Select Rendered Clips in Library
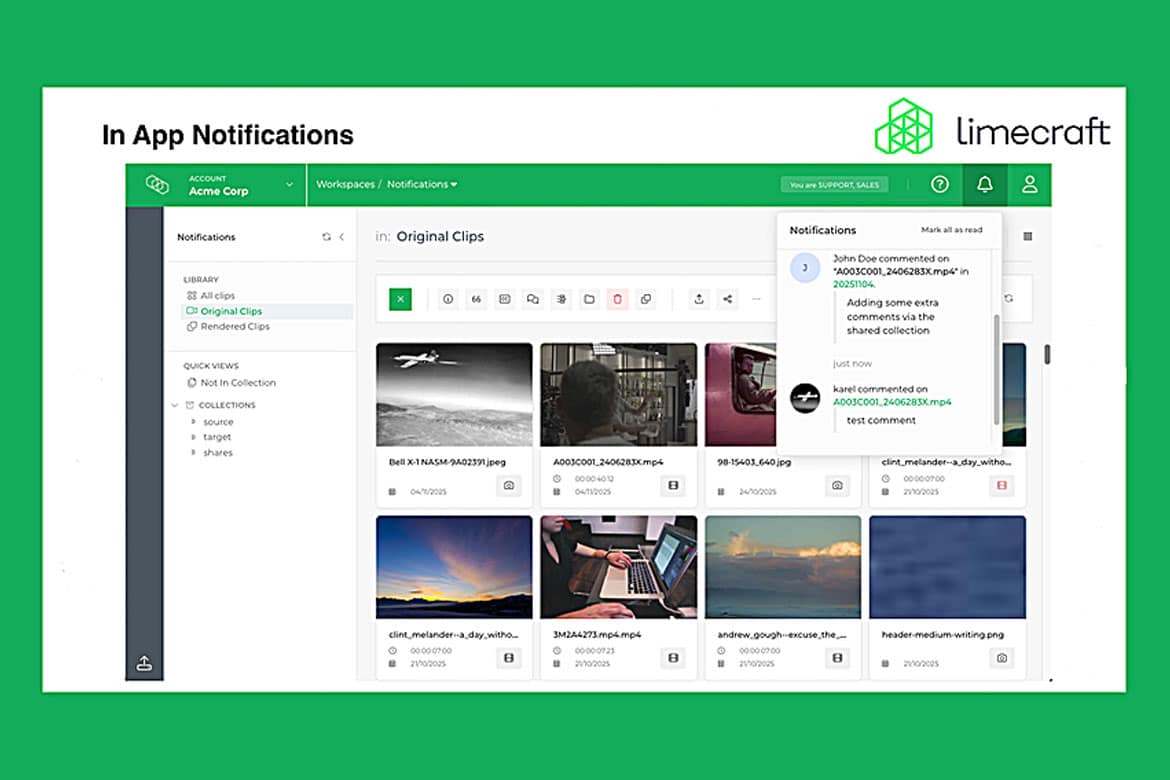The image size is (1170, 780). 234,327
